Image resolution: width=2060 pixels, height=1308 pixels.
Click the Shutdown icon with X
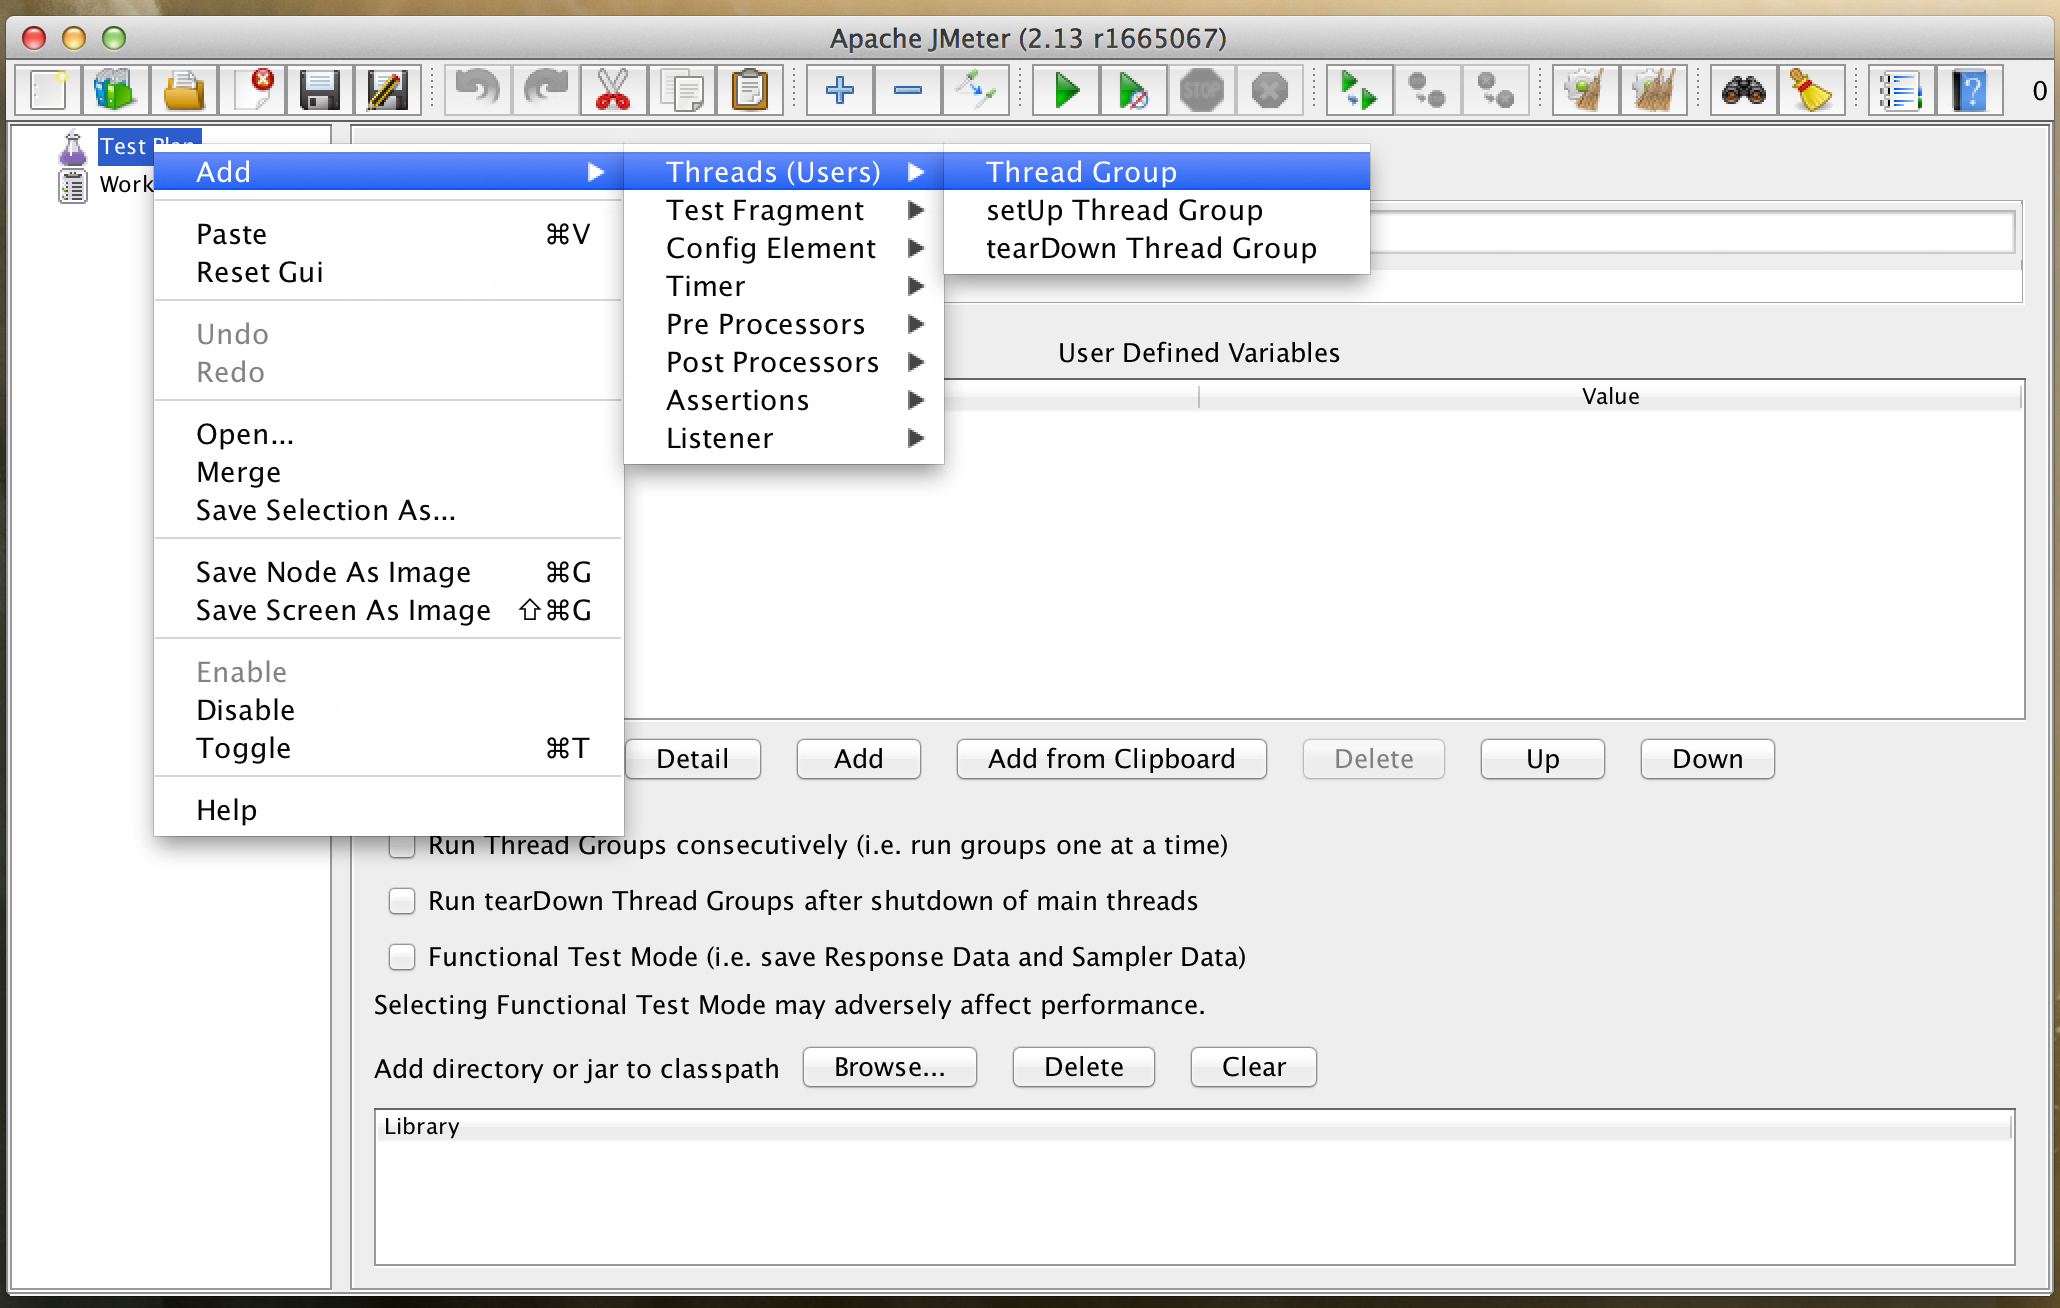[1270, 91]
